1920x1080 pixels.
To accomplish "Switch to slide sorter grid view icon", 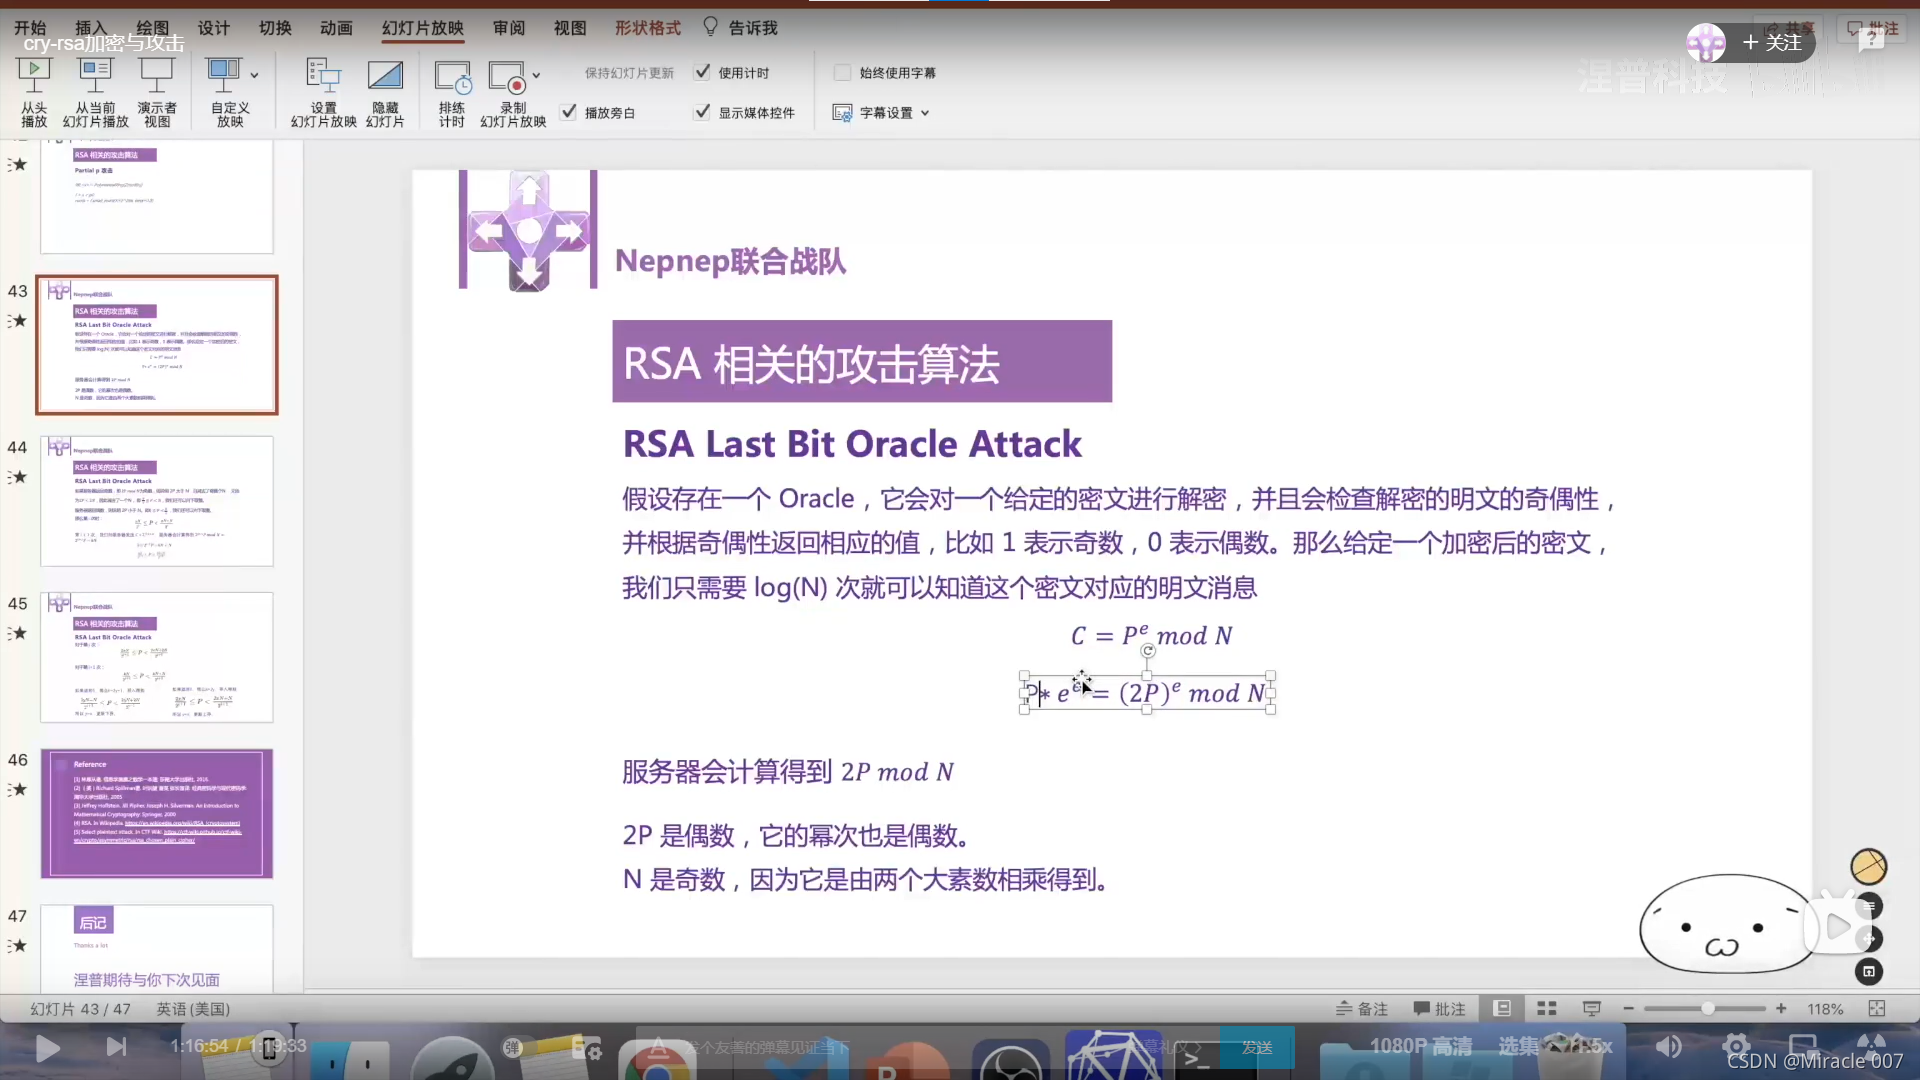I will coord(1547,1008).
